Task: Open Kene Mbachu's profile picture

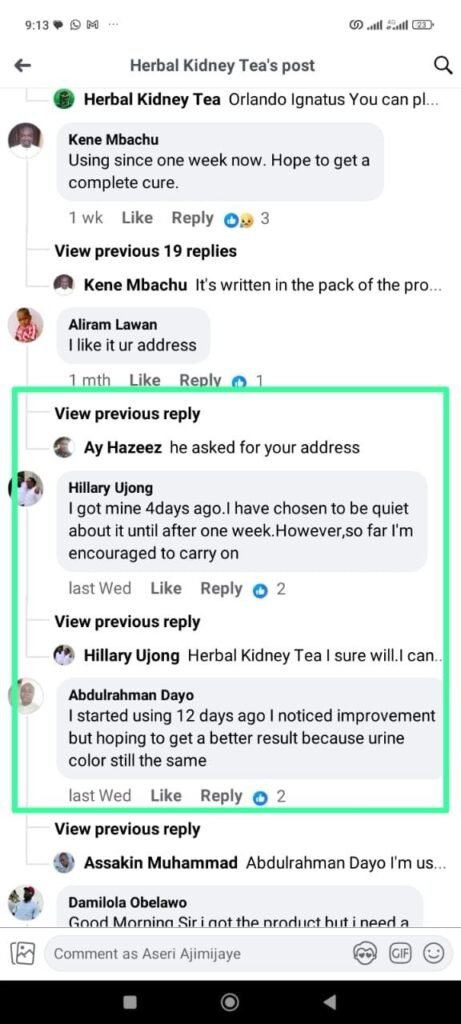Action: 25,139
